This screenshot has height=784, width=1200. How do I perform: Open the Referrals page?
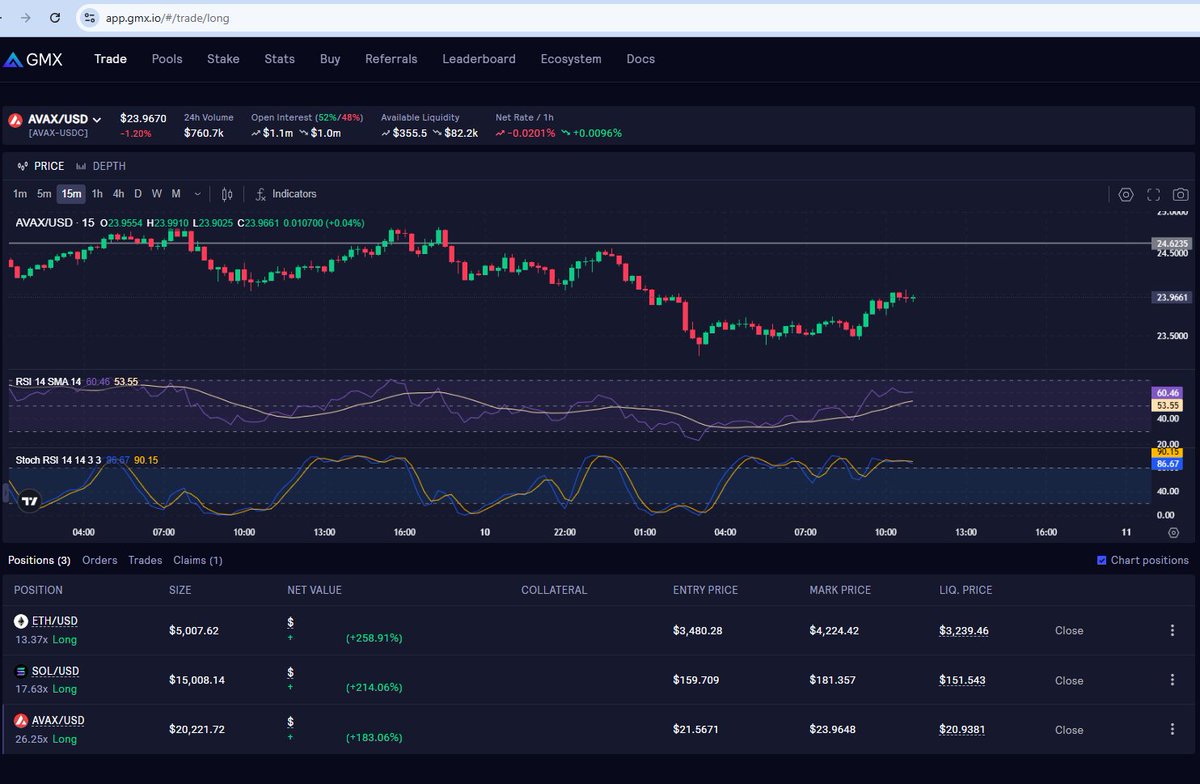391,59
